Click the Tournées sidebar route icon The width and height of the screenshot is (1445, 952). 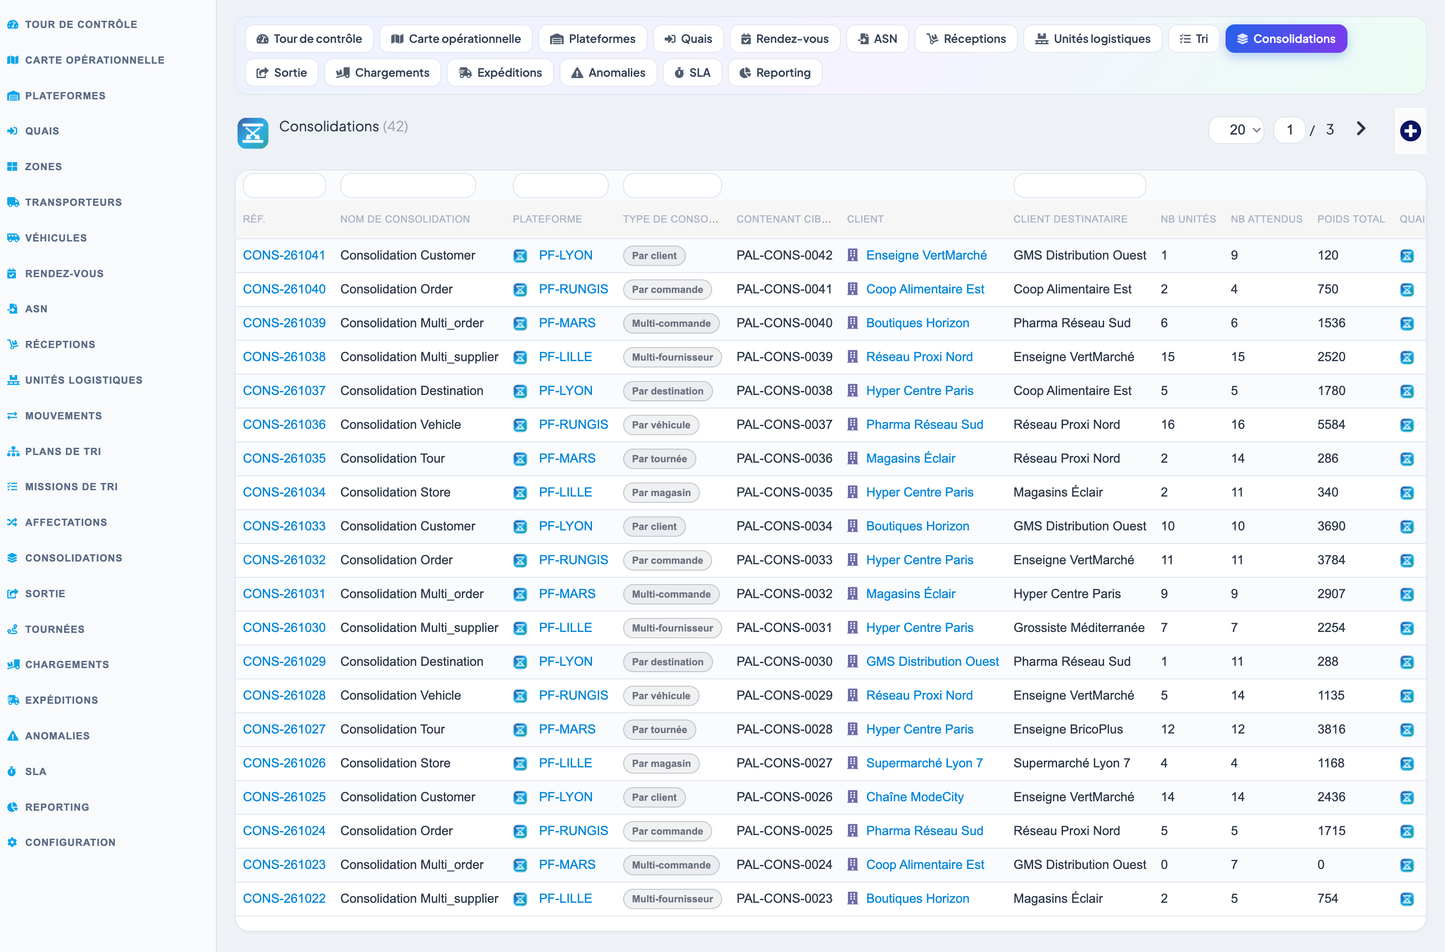(13, 629)
